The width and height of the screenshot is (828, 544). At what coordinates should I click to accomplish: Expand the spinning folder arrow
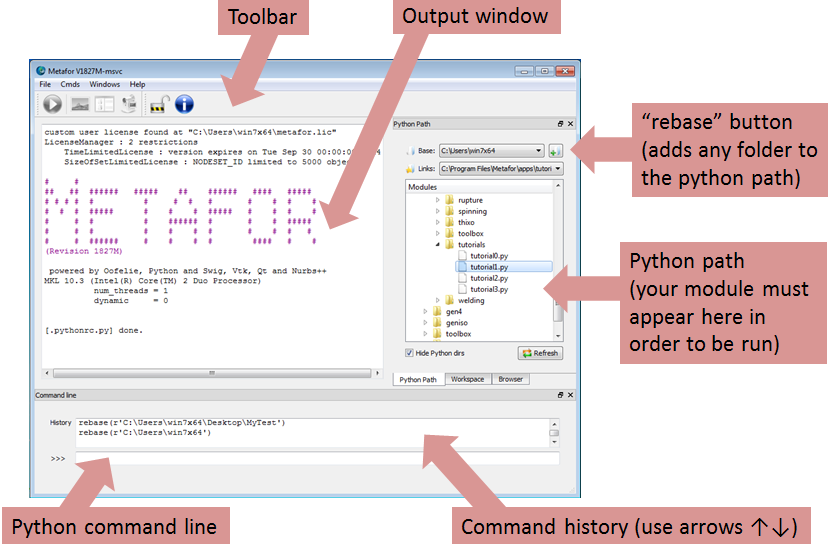tap(437, 211)
